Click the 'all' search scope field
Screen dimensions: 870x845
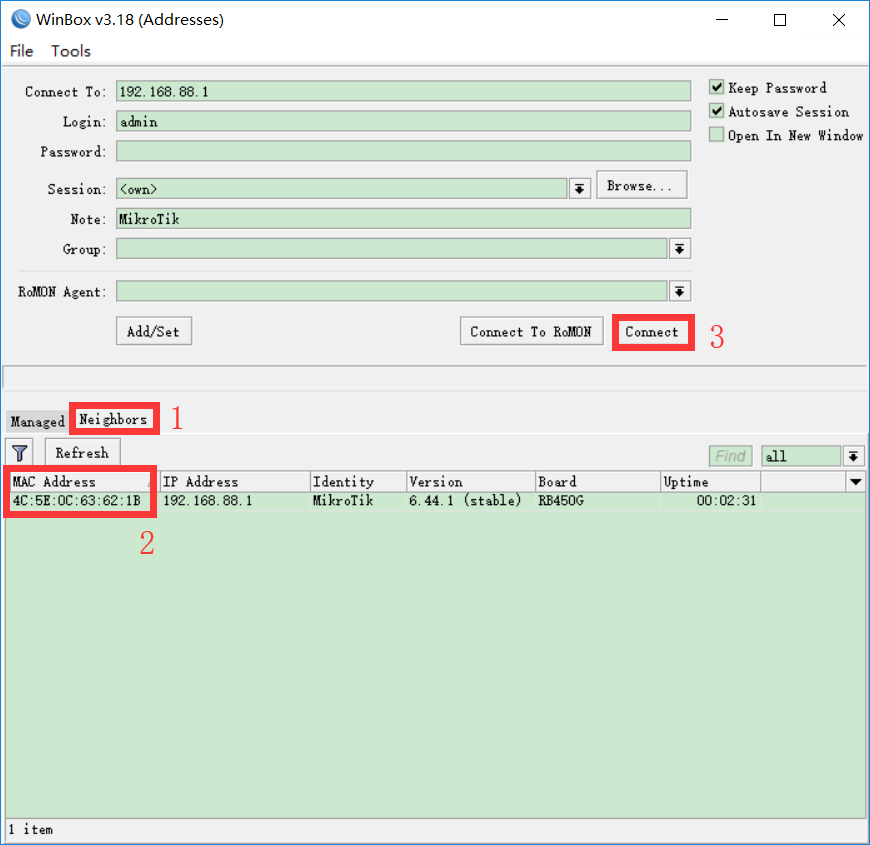tap(802, 456)
